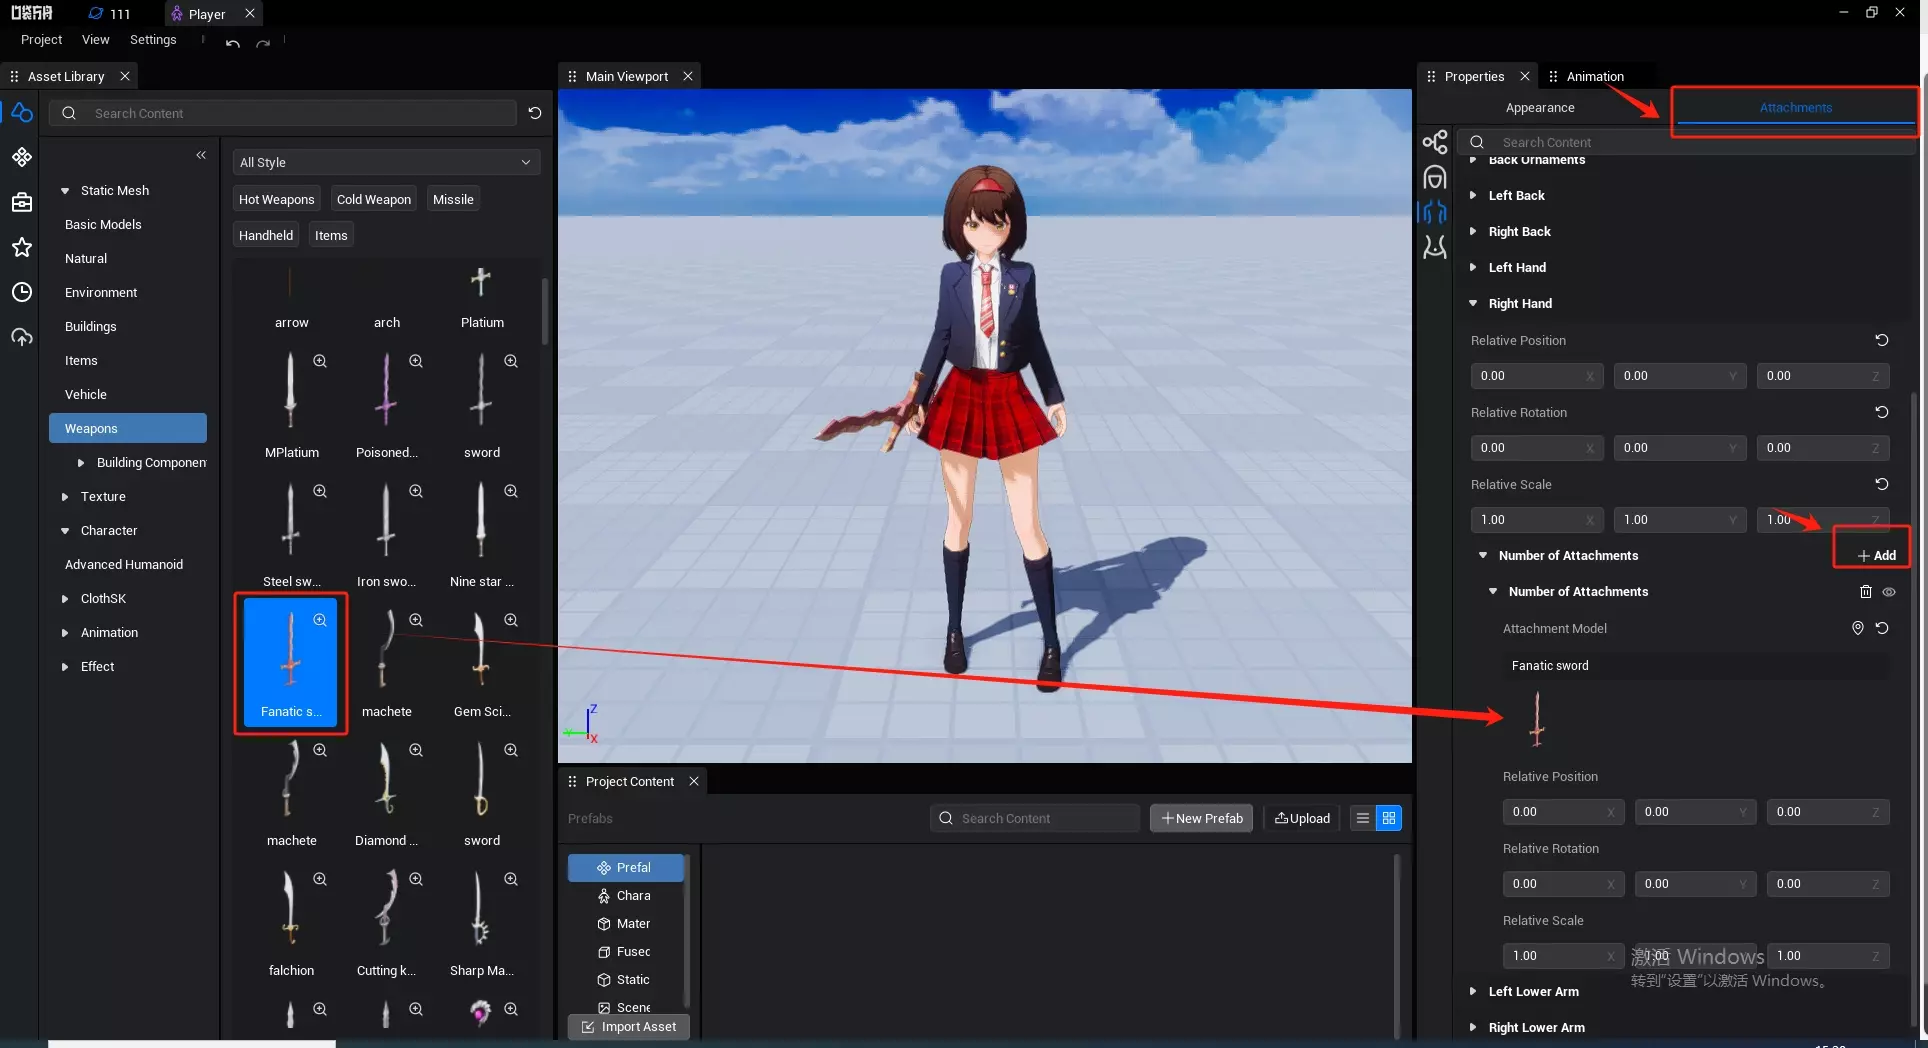Select the Chara folder in Project Content
Screen dimensions: 1928x1048
click(x=625, y=895)
